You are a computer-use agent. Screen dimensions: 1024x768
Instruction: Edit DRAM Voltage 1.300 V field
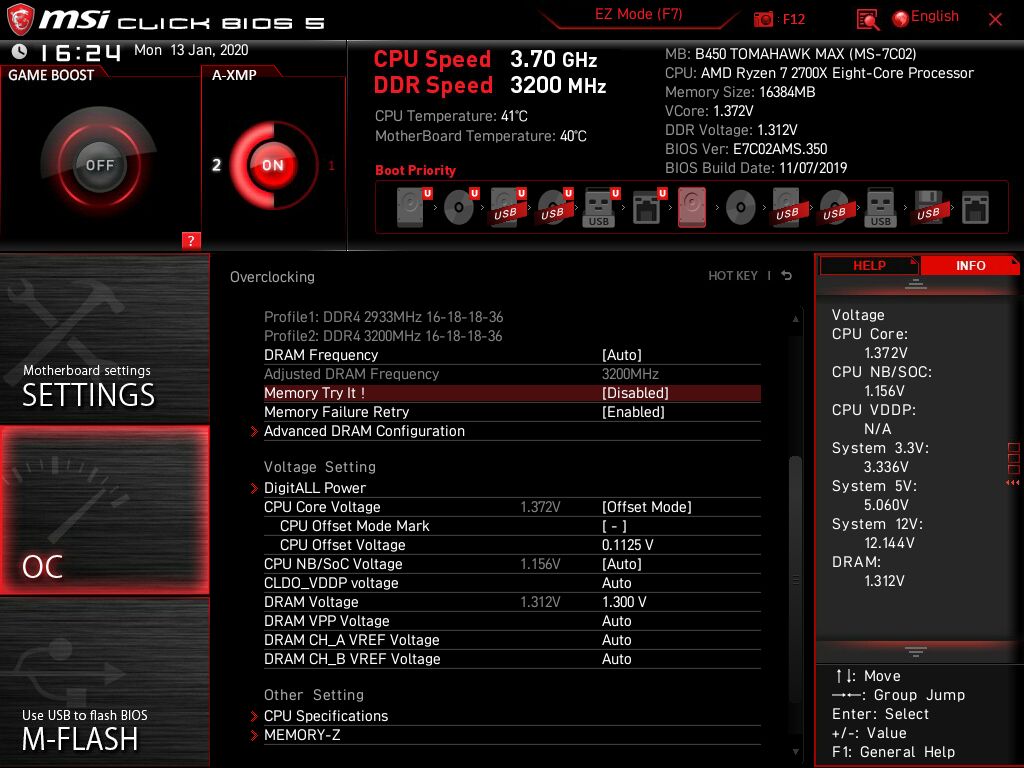624,601
